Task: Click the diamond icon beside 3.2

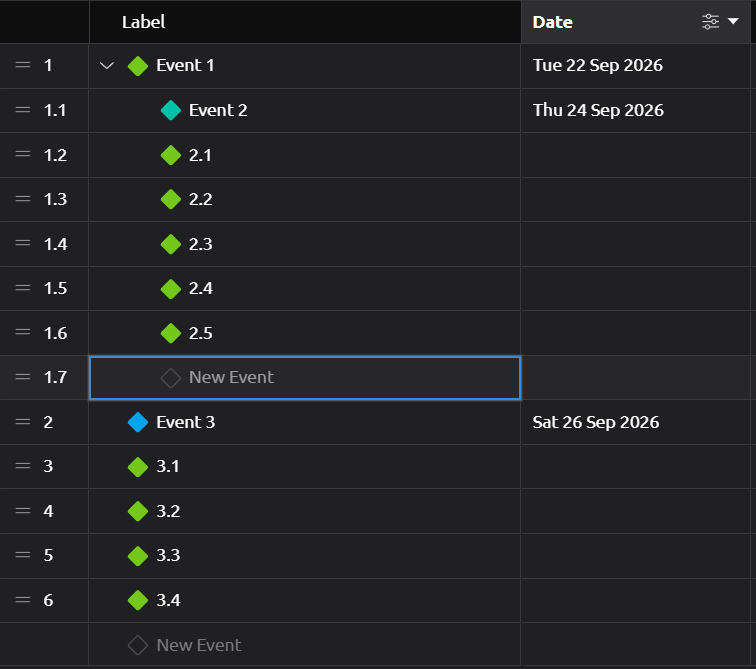Action: [138, 511]
